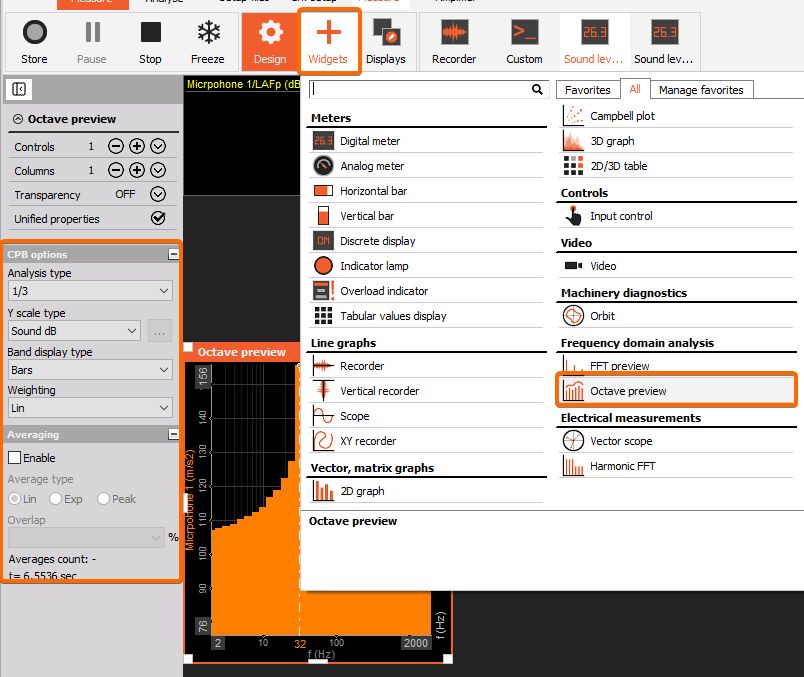Increase the Columns count
This screenshot has width=804, height=677.
[x=137, y=170]
